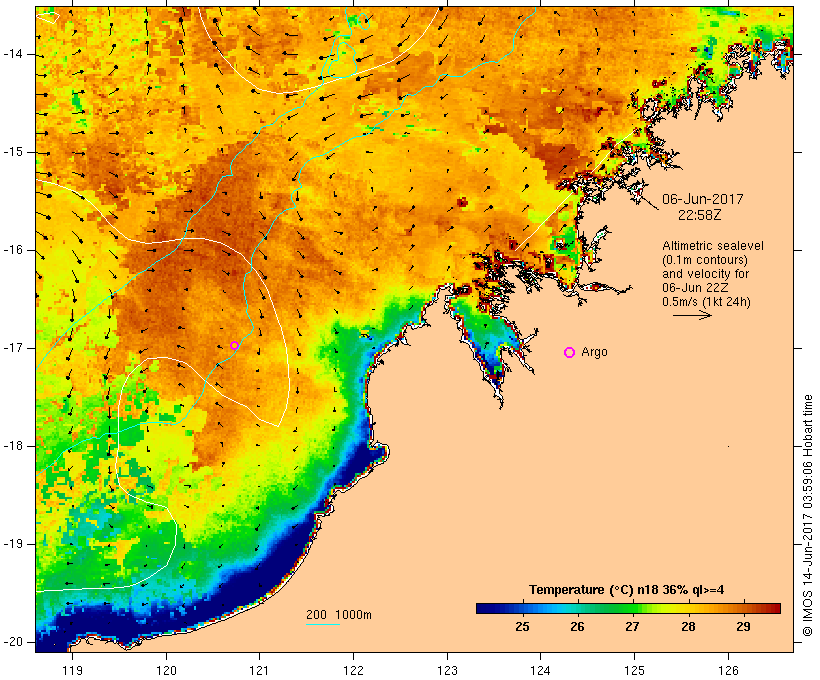
Task: Click the latitude axis label -20
Action: 13,642
